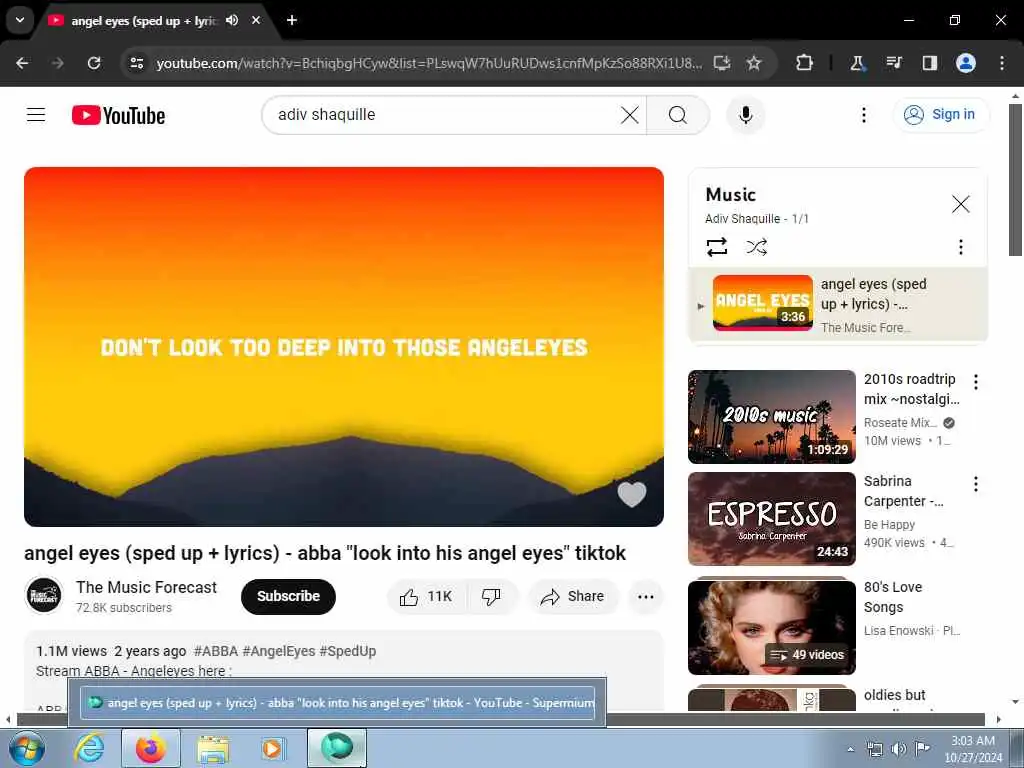Open The Music Forecast channel avatar
This screenshot has height=768, width=1024.
coord(44,596)
